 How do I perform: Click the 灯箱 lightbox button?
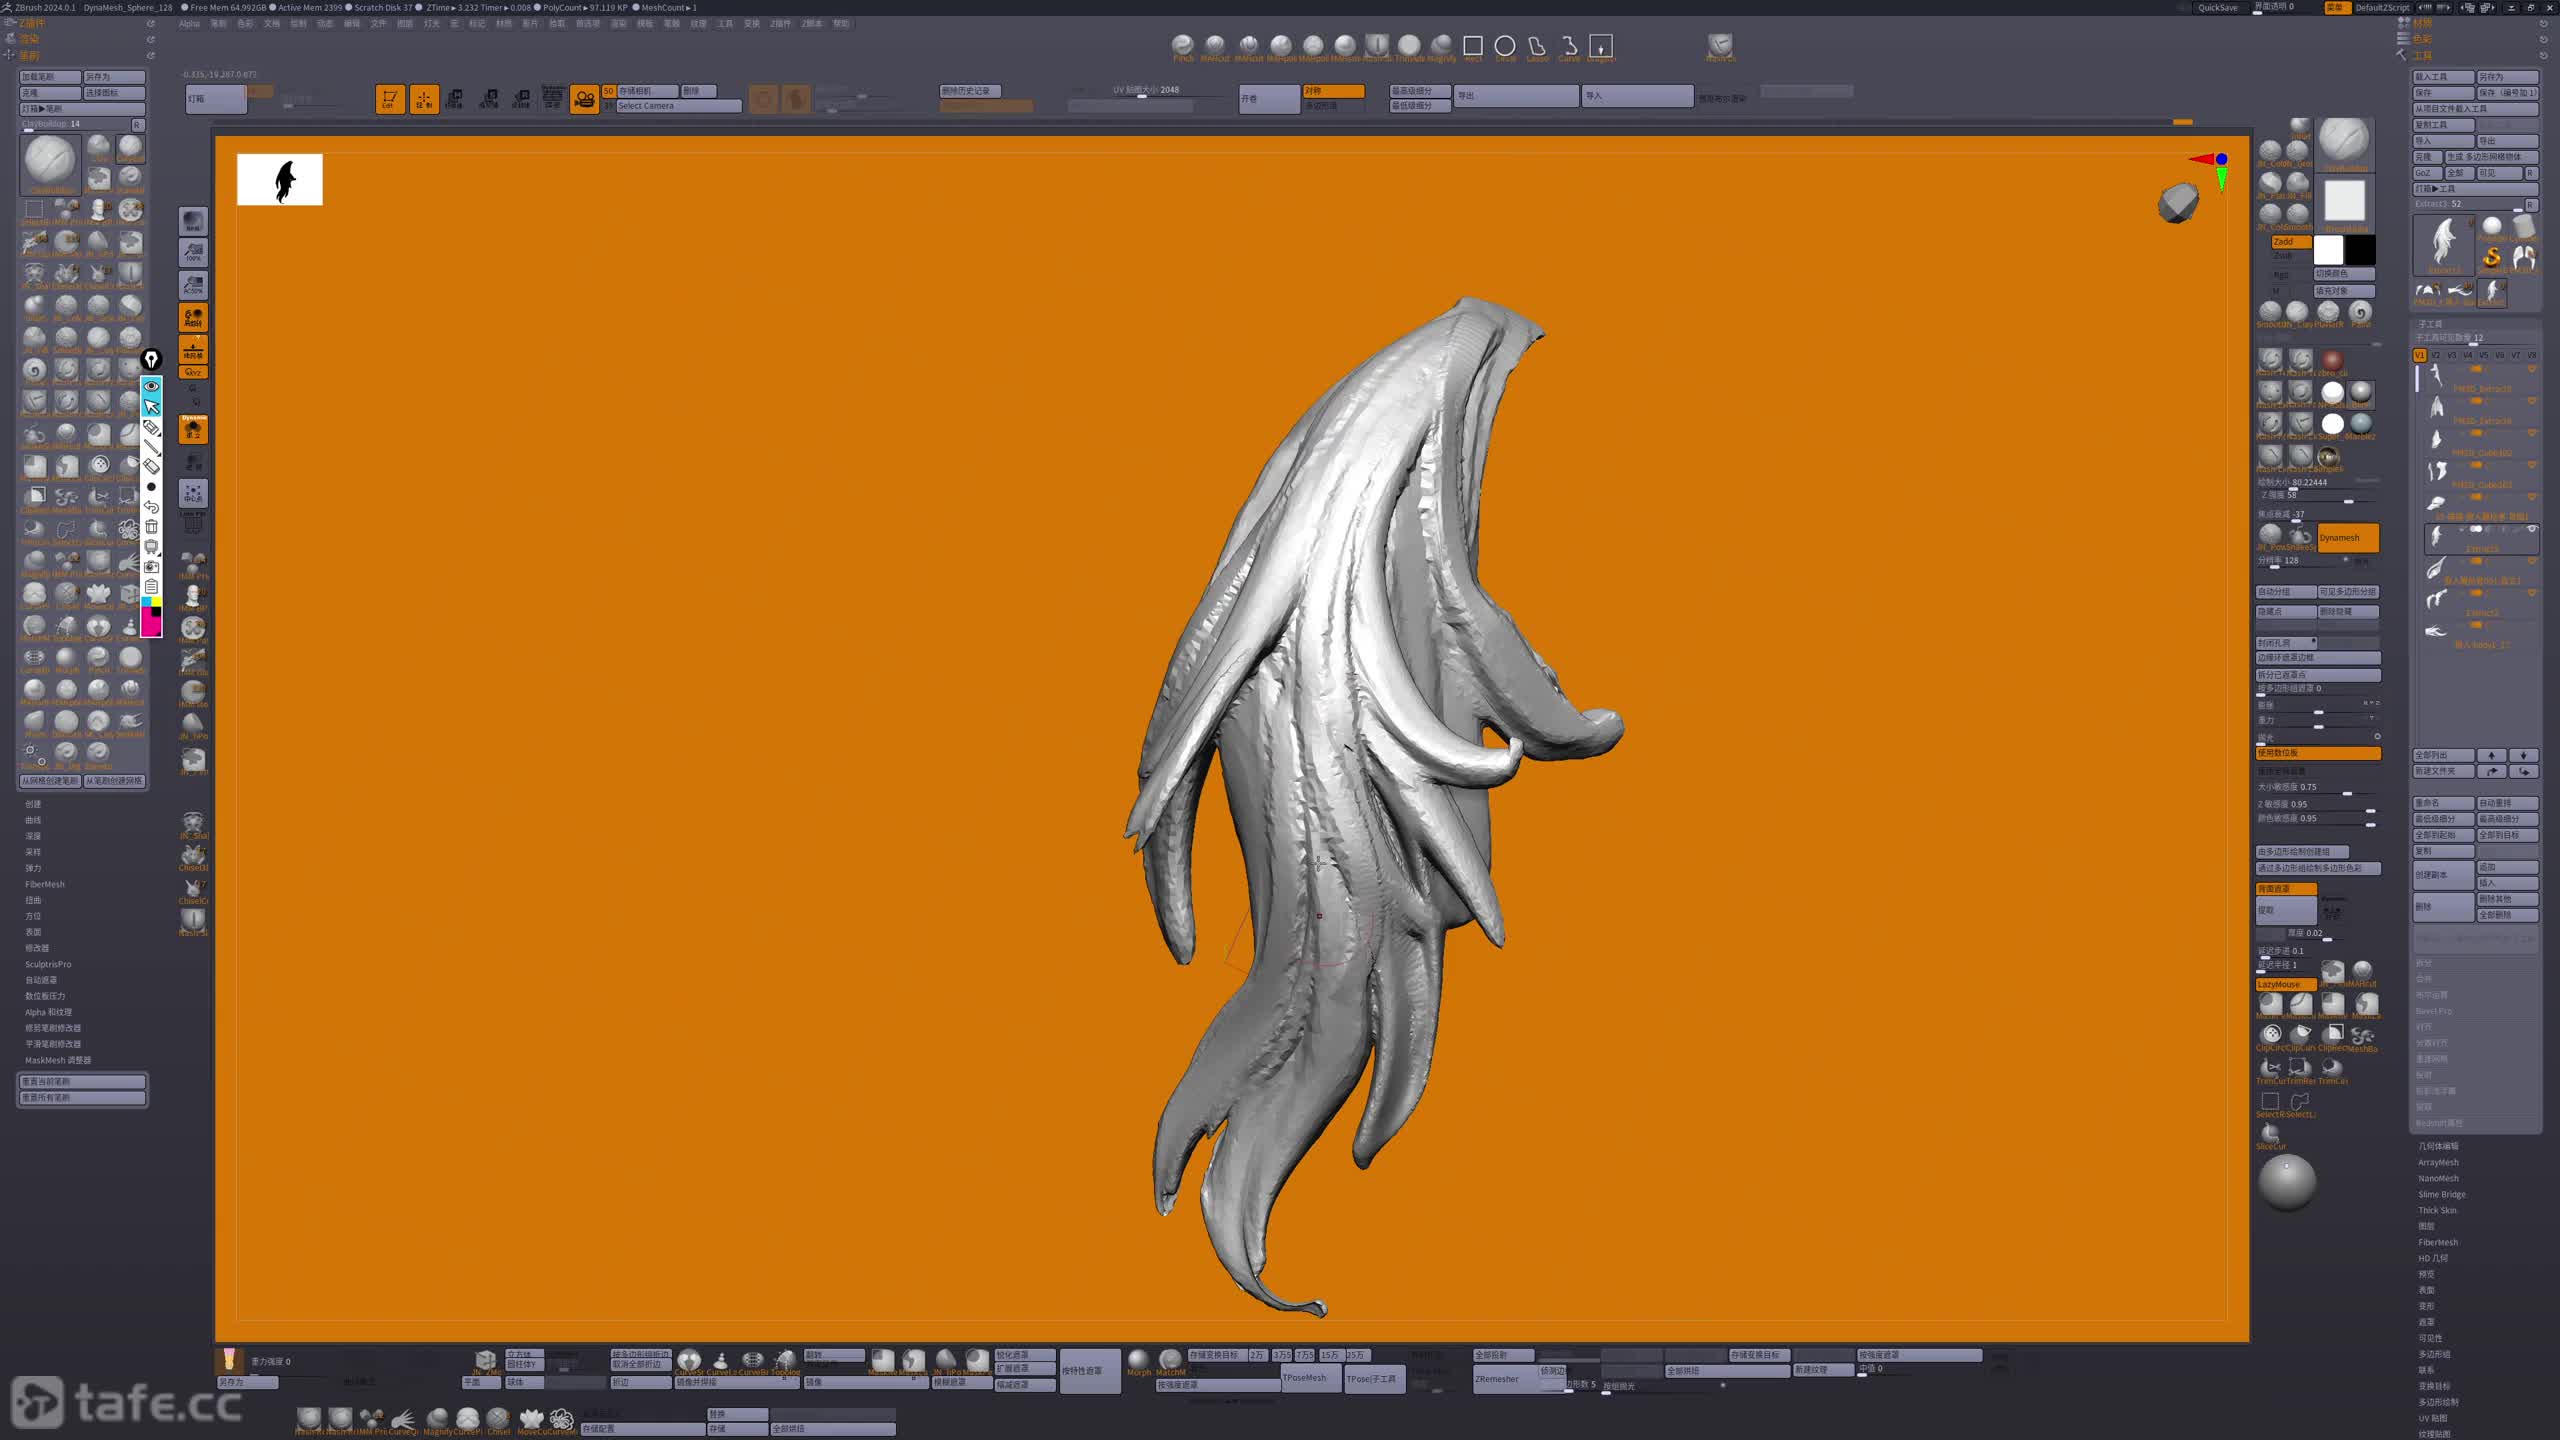(x=216, y=99)
